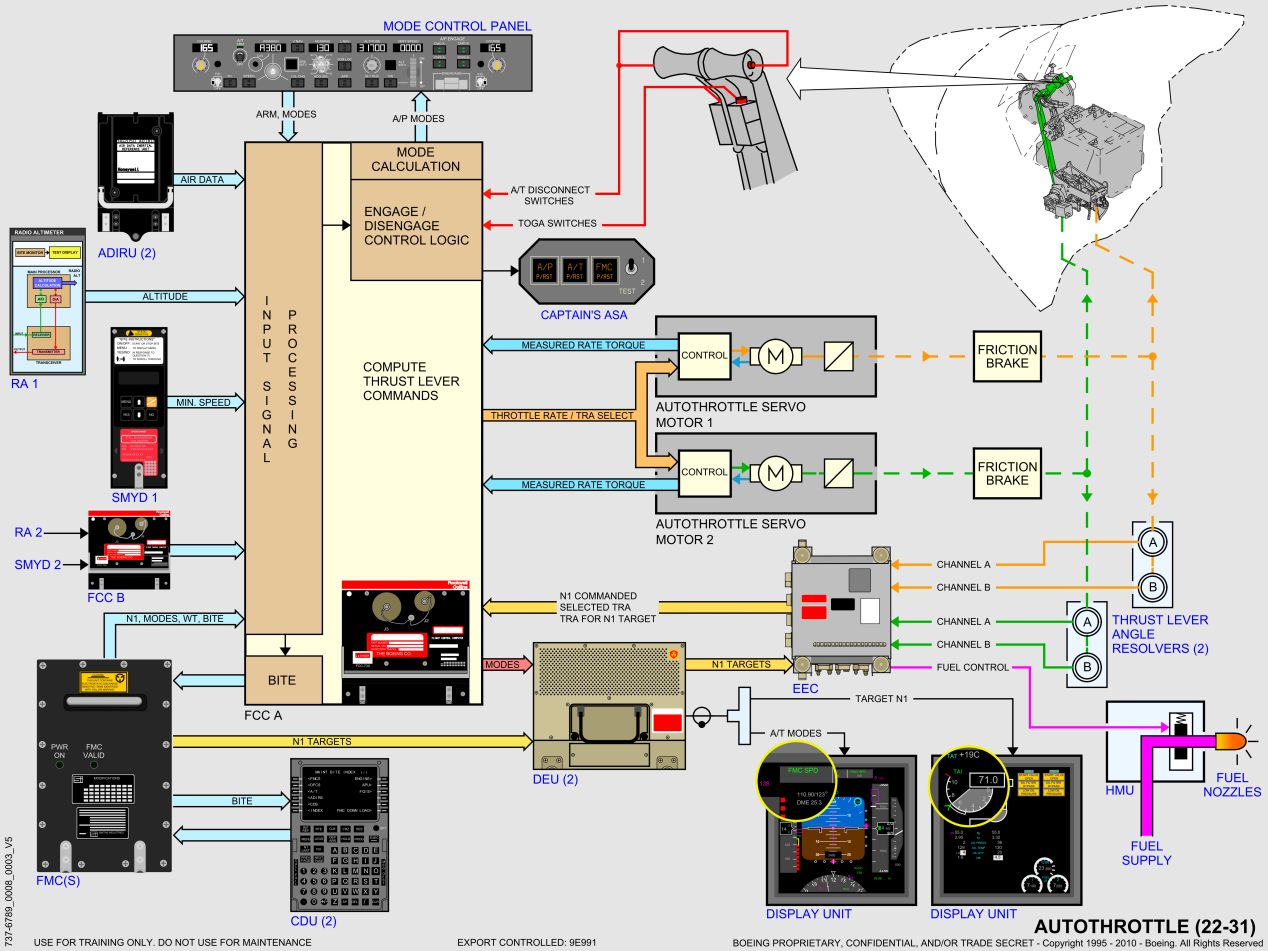The height and width of the screenshot is (951, 1268).
Task: Click the MODE CONTROL PANEL title label
Action: [459, 24]
